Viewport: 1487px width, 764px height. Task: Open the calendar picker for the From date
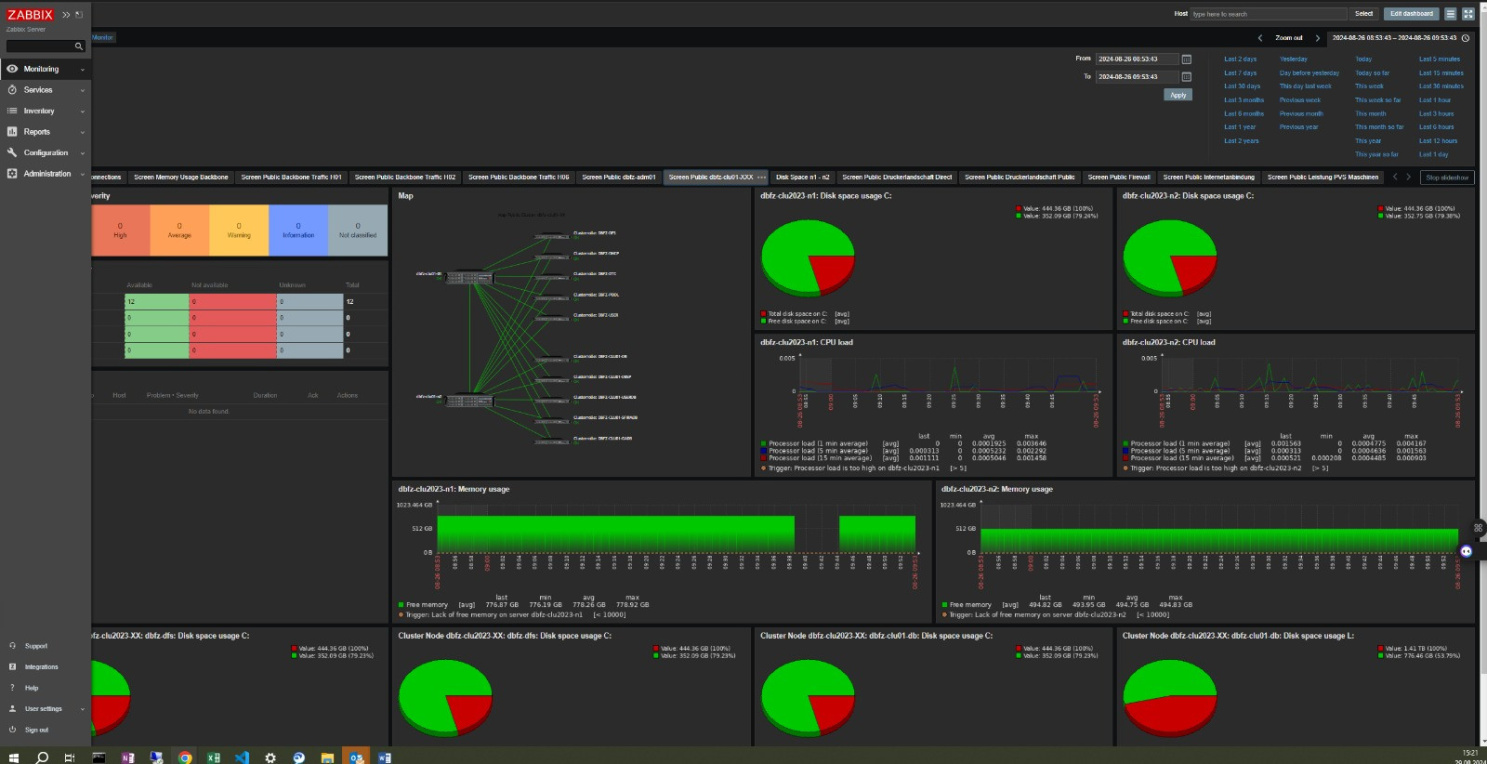pyautogui.click(x=1187, y=59)
